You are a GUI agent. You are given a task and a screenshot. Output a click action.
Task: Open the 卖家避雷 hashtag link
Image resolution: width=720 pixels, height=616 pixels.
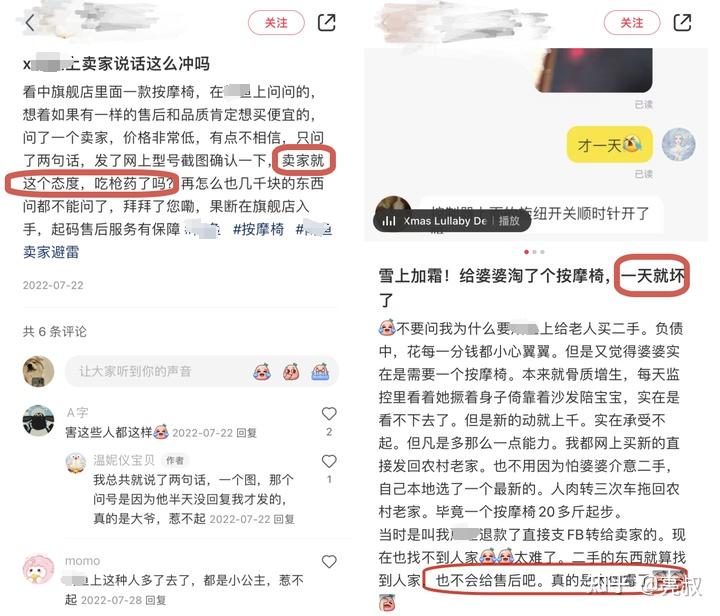coord(51,252)
